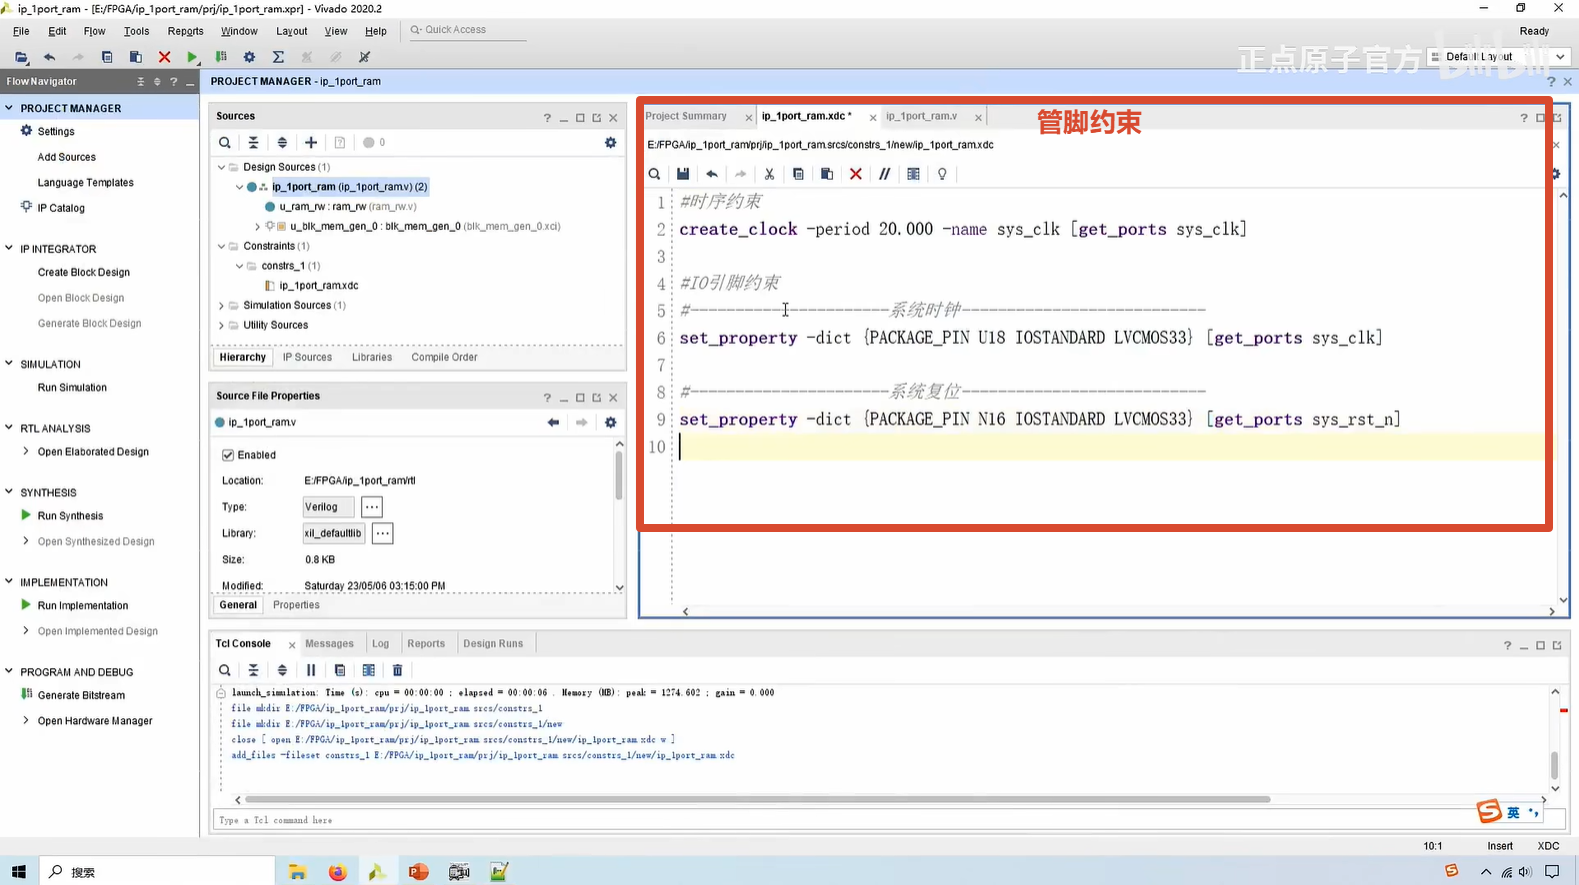
Task: Open the Messages tab
Action: coord(329,644)
